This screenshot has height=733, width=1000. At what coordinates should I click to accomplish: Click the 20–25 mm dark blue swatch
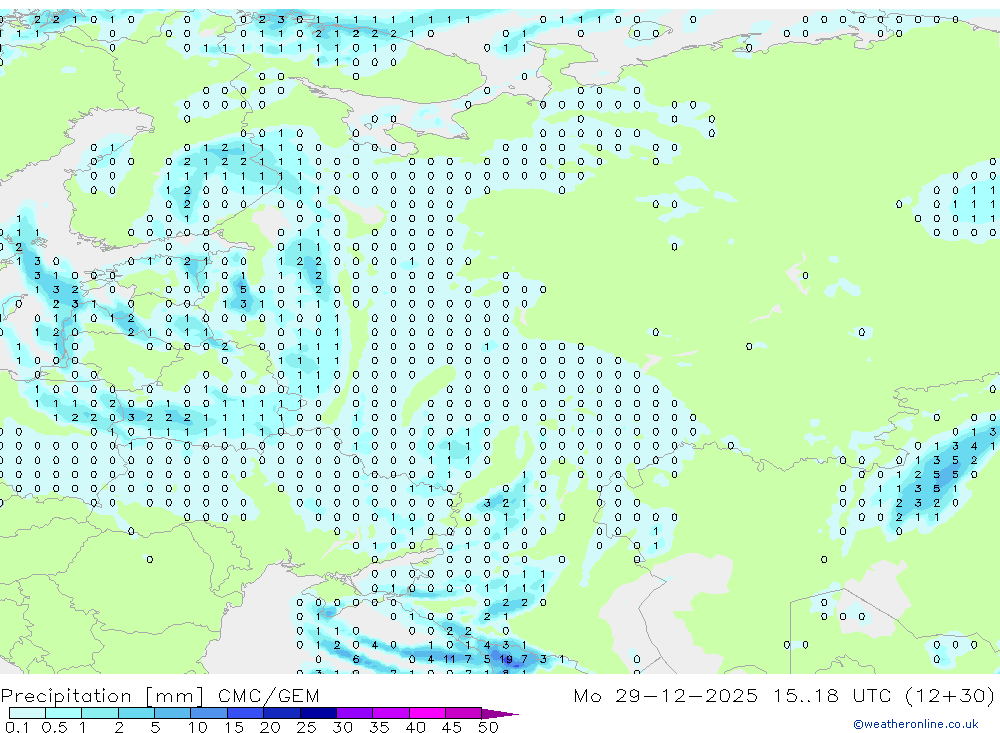(282, 713)
